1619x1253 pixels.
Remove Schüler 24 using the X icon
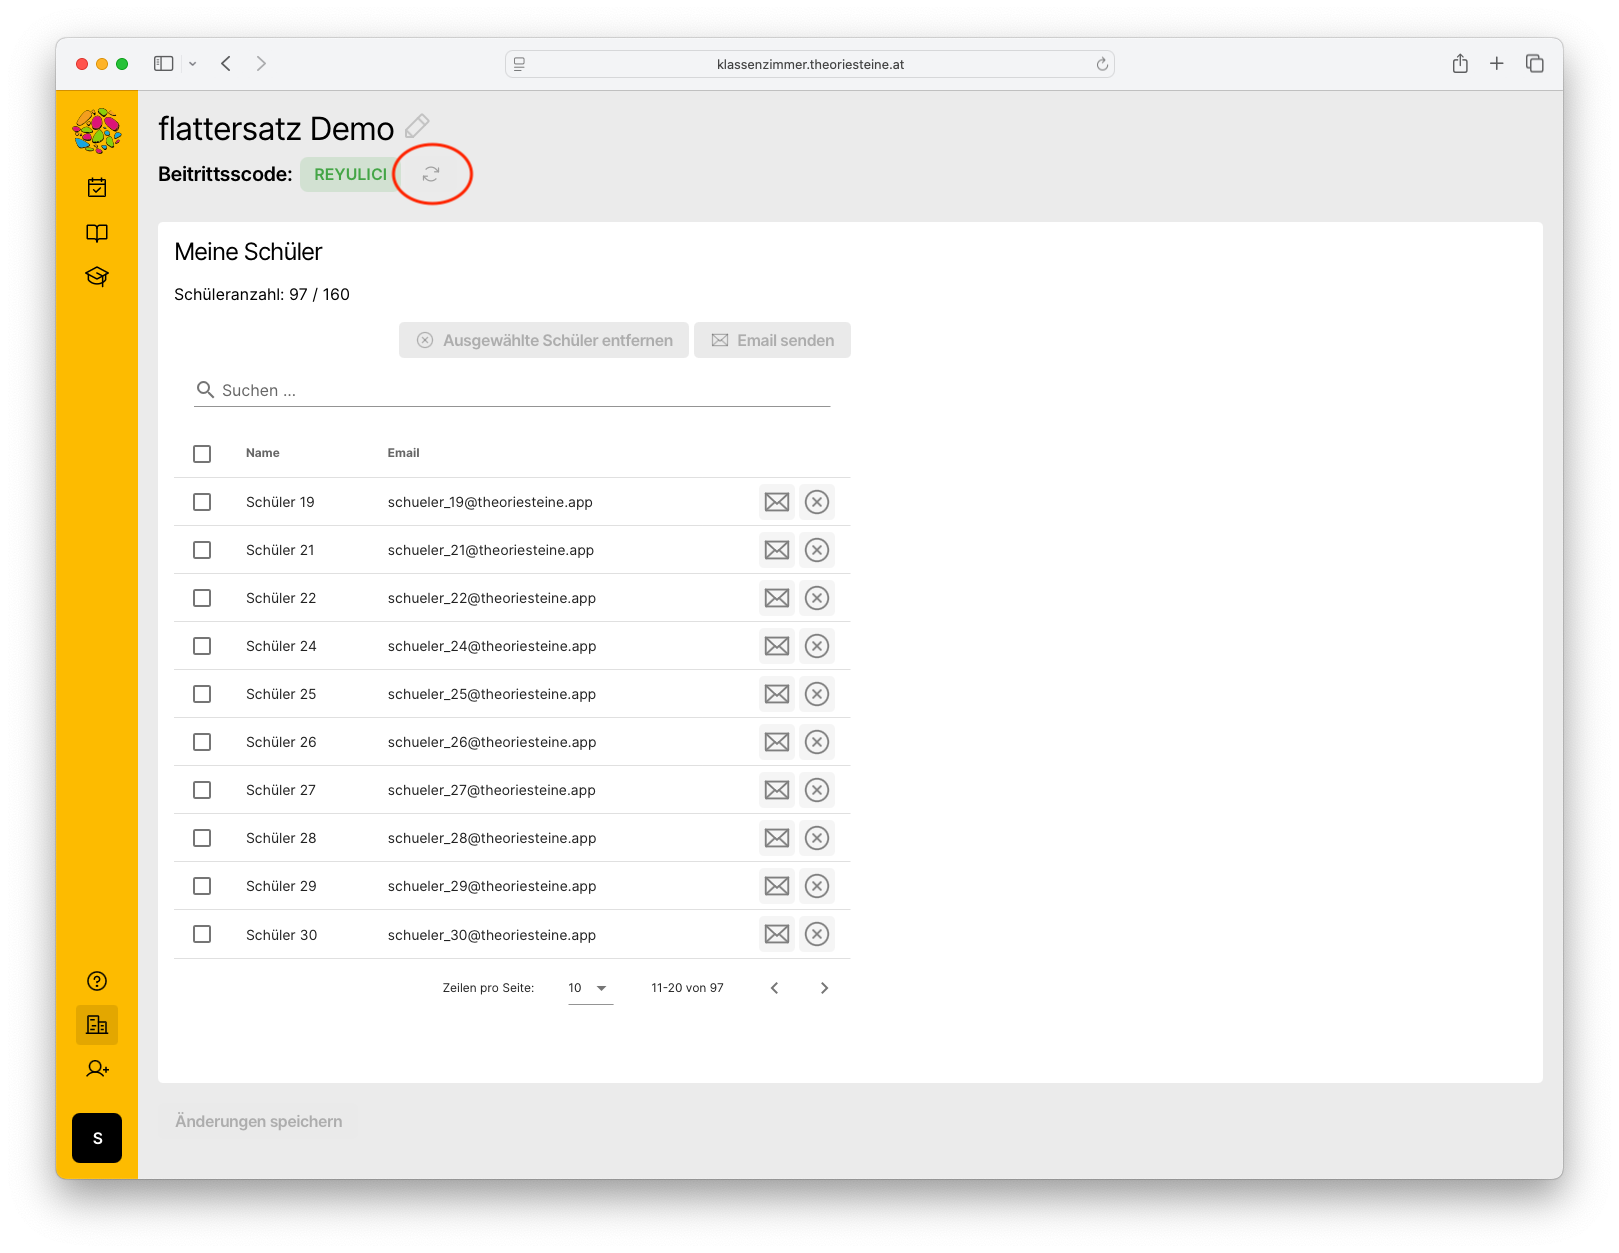pos(817,646)
